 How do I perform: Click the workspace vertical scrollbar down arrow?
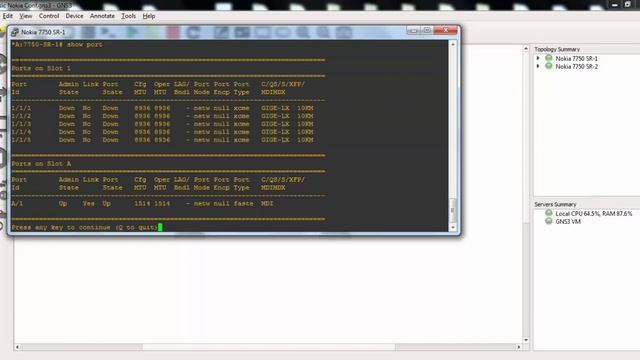click(526, 340)
